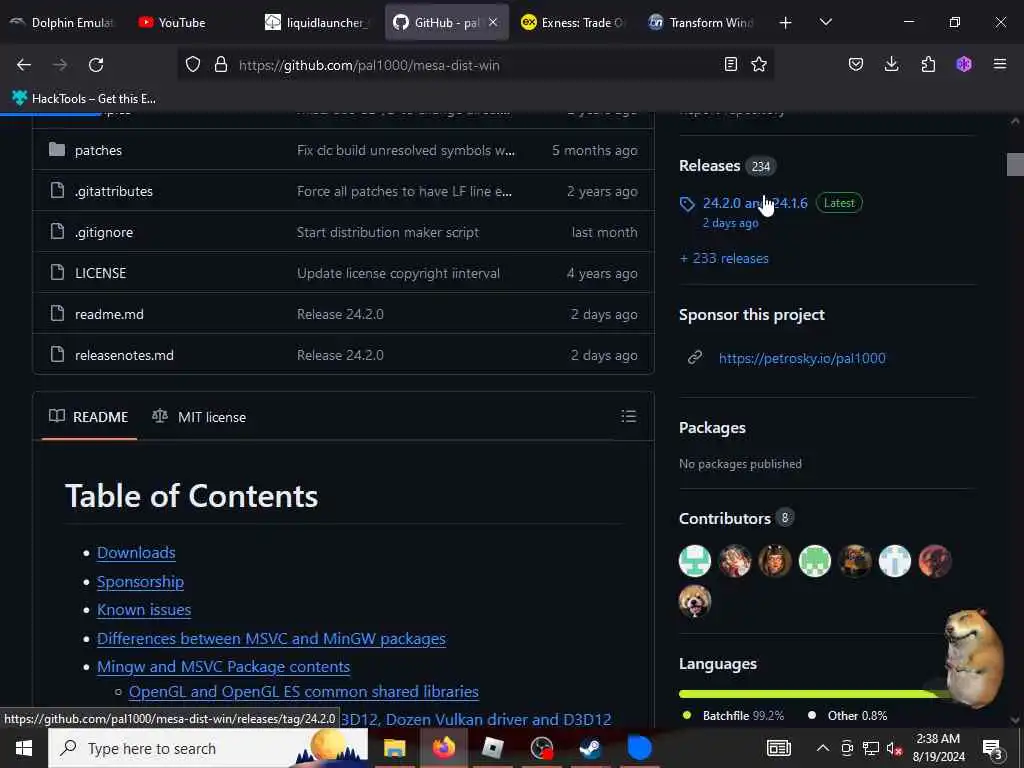Jump to Known issues section
The width and height of the screenshot is (1024, 768).
[144, 610]
